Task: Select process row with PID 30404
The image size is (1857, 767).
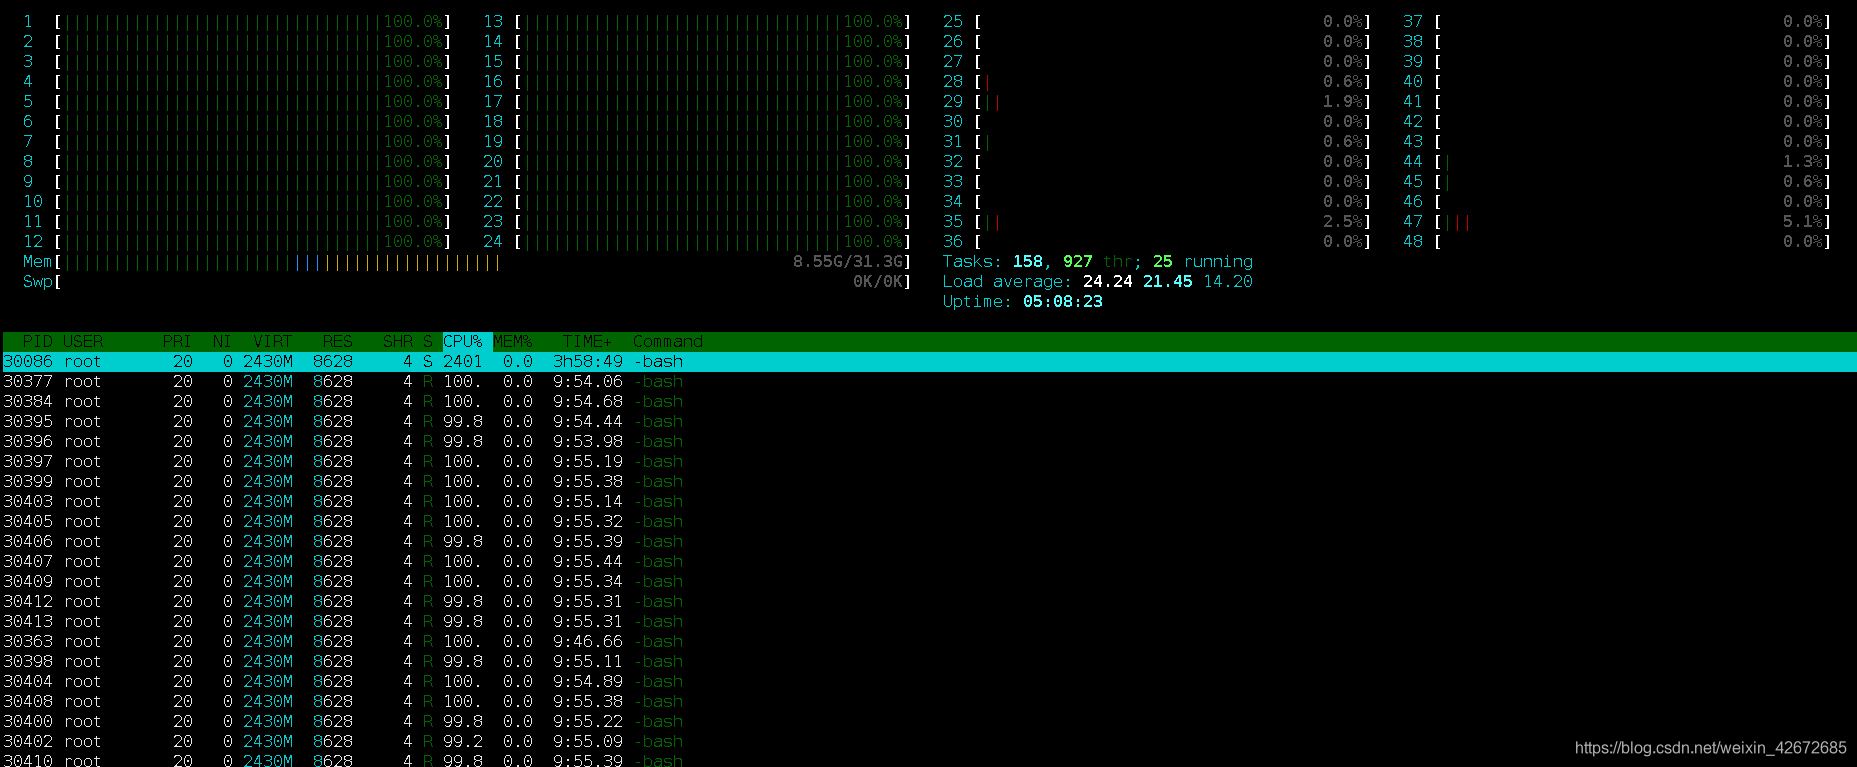Action: pos(929,682)
